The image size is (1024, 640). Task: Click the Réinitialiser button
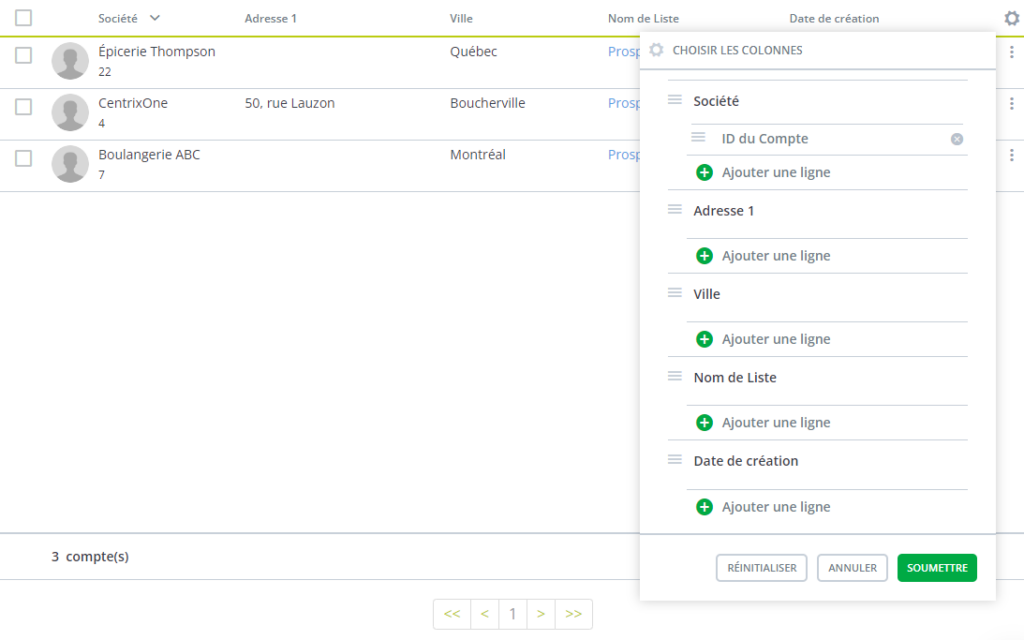point(761,568)
